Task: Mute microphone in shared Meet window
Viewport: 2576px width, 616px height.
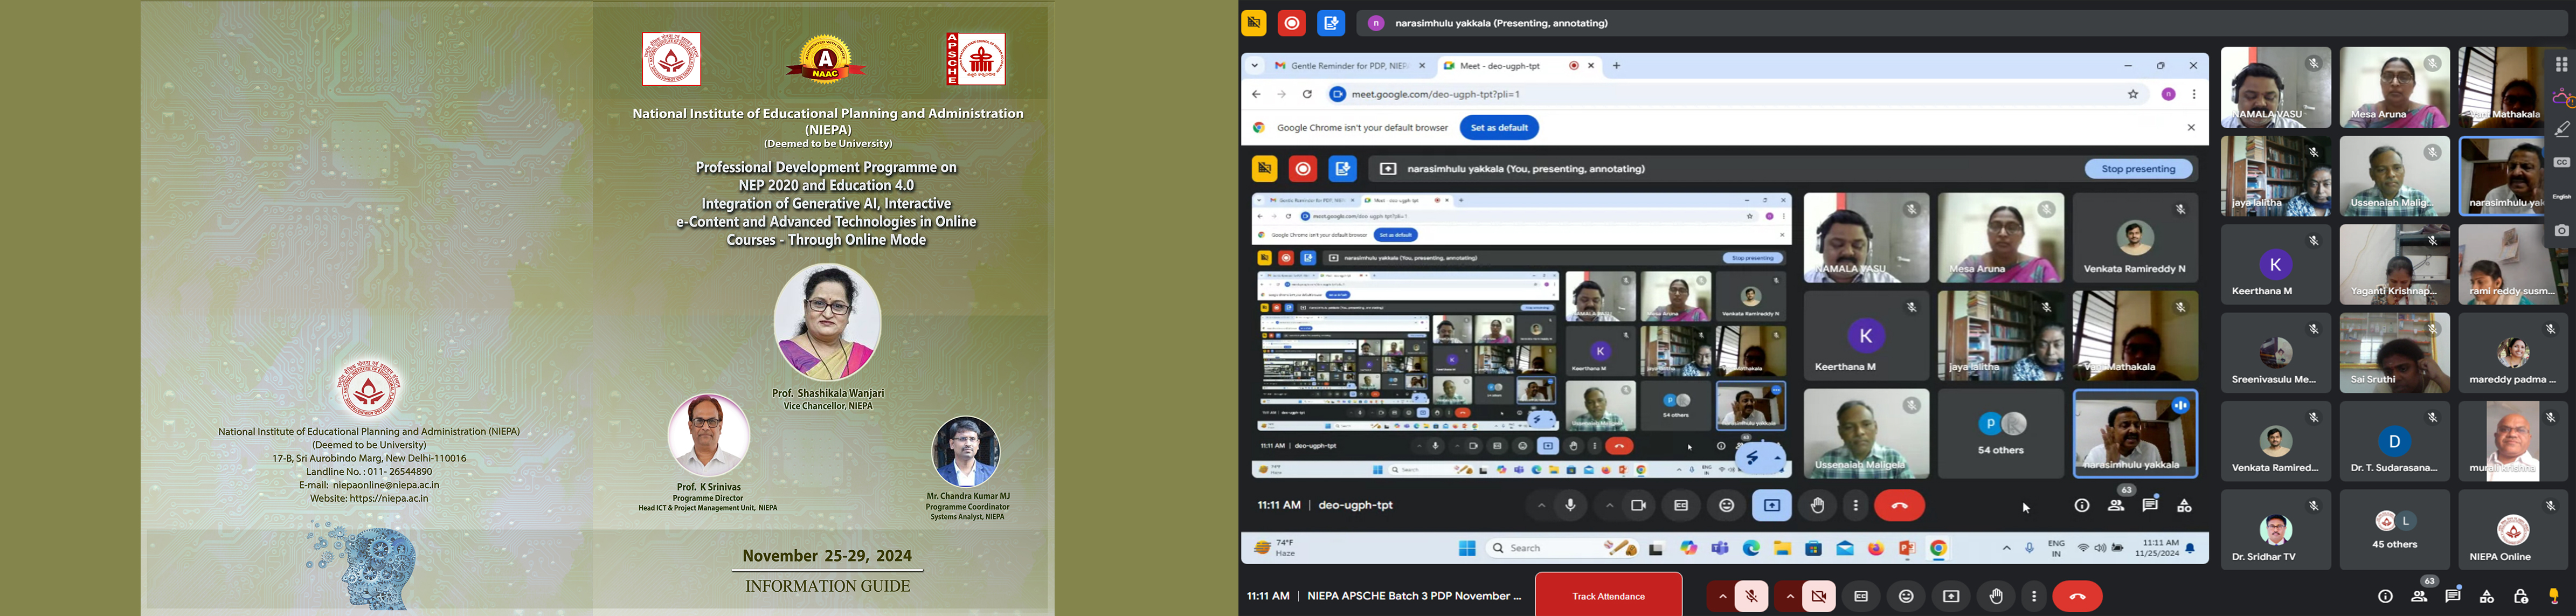Action: click(x=1571, y=506)
